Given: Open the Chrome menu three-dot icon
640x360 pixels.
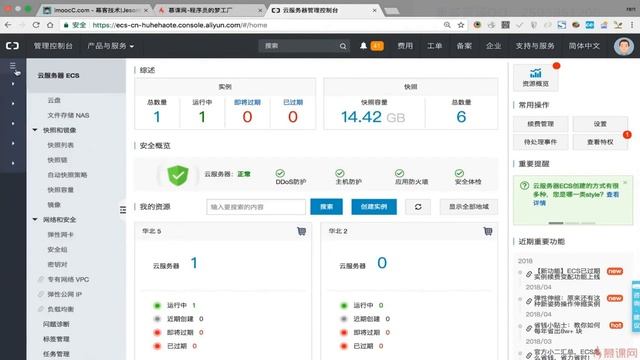Looking at the screenshot, I should (x=632, y=25).
